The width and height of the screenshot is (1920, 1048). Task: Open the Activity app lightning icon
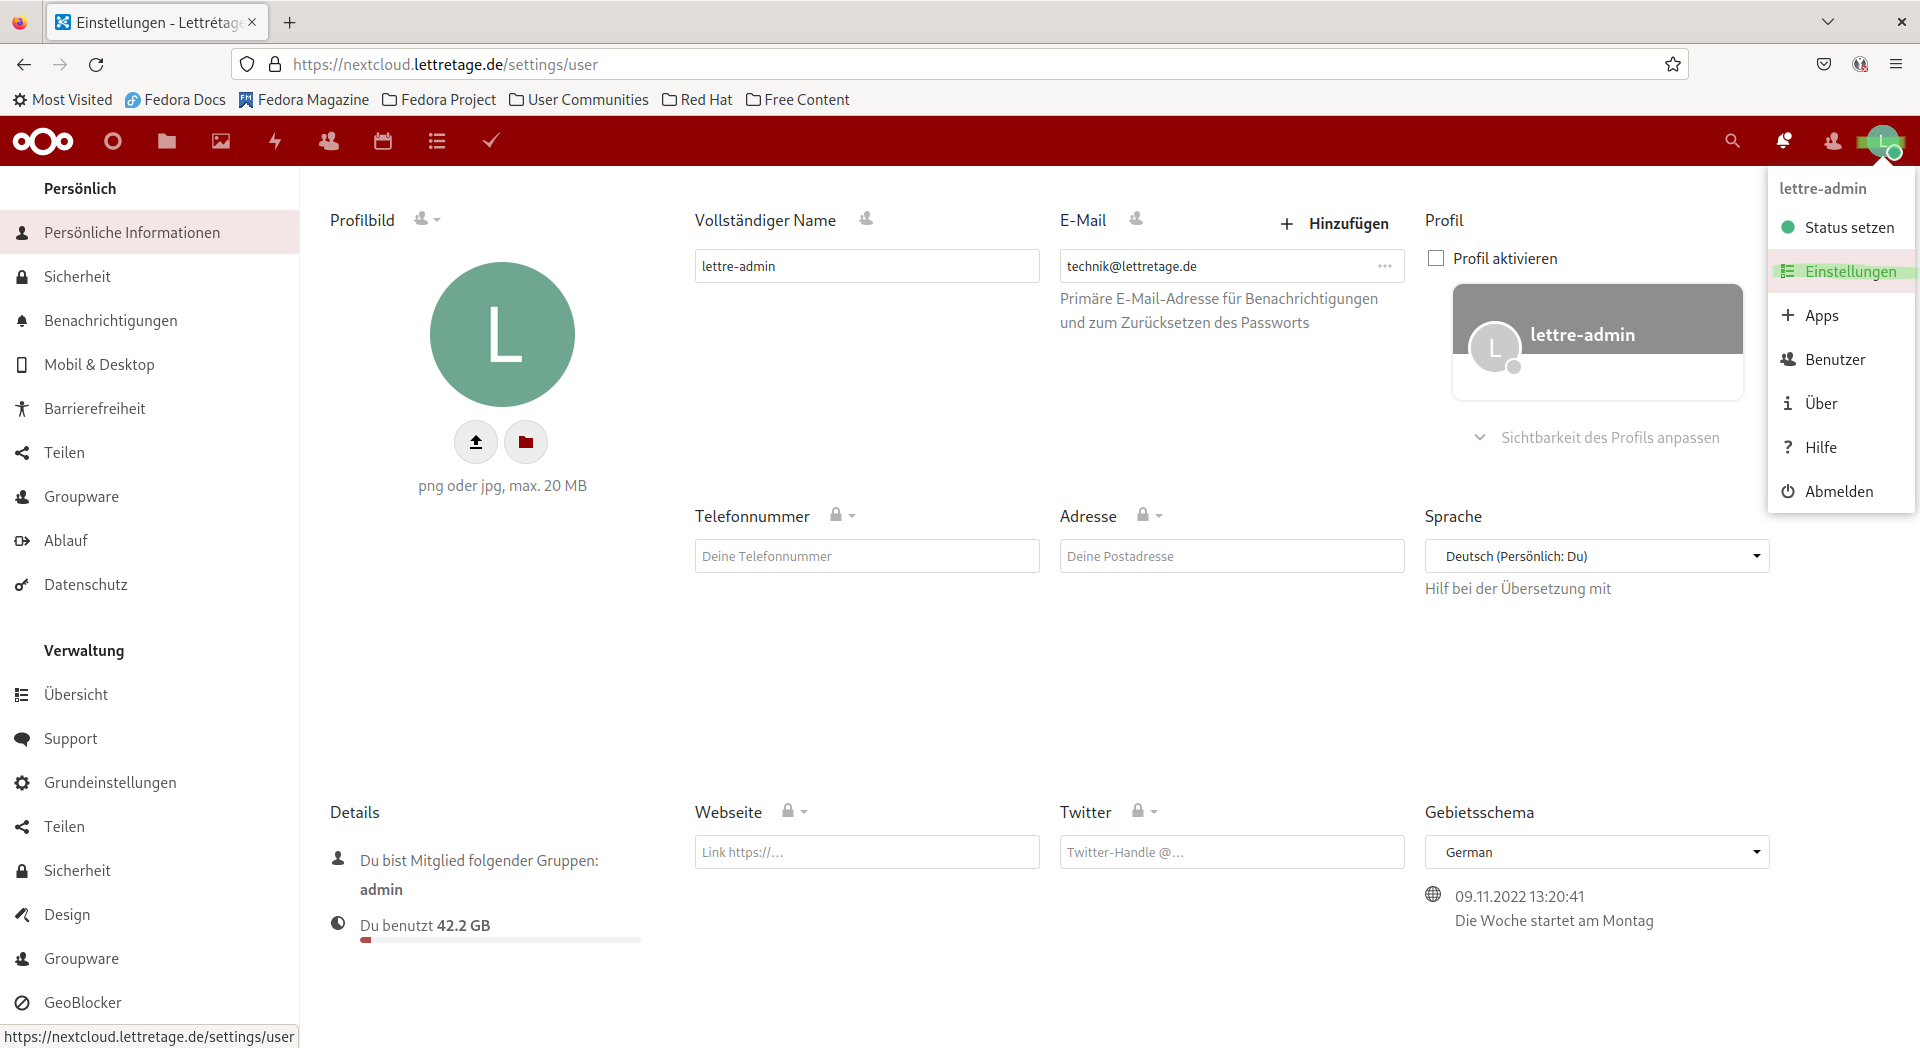(x=274, y=141)
